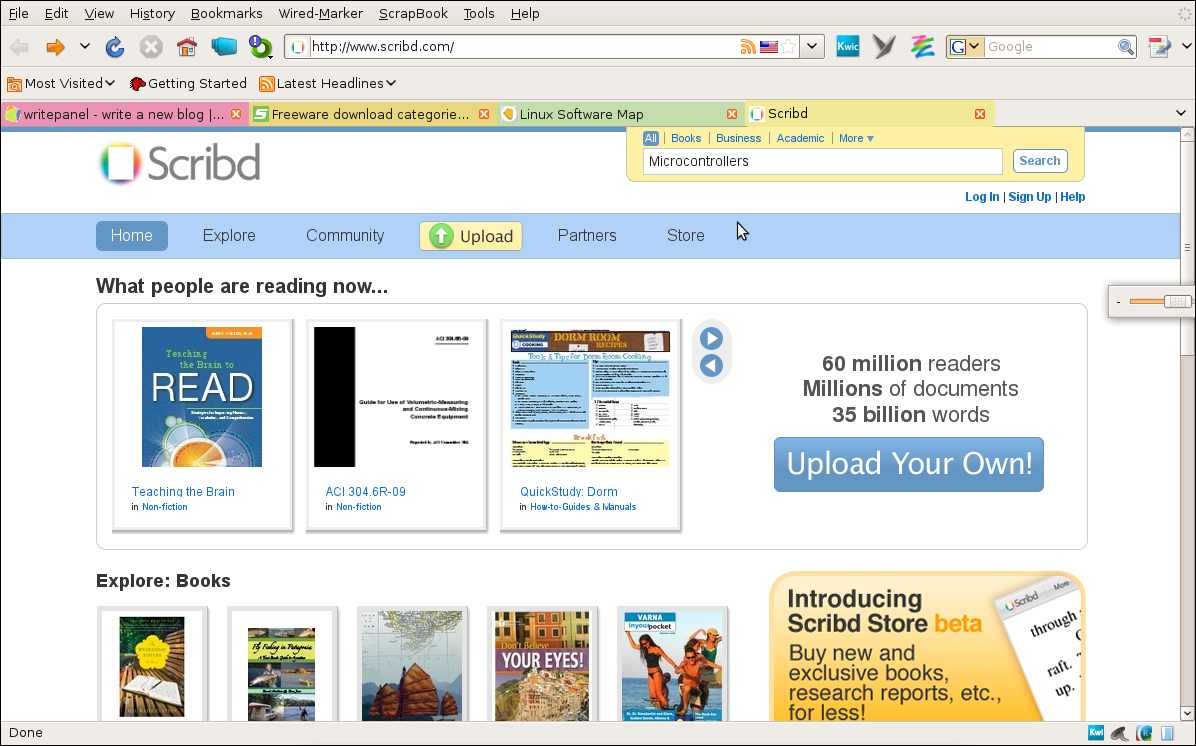Bookmark this page with the star icon
This screenshot has width=1196, height=746.
click(x=789, y=47)
